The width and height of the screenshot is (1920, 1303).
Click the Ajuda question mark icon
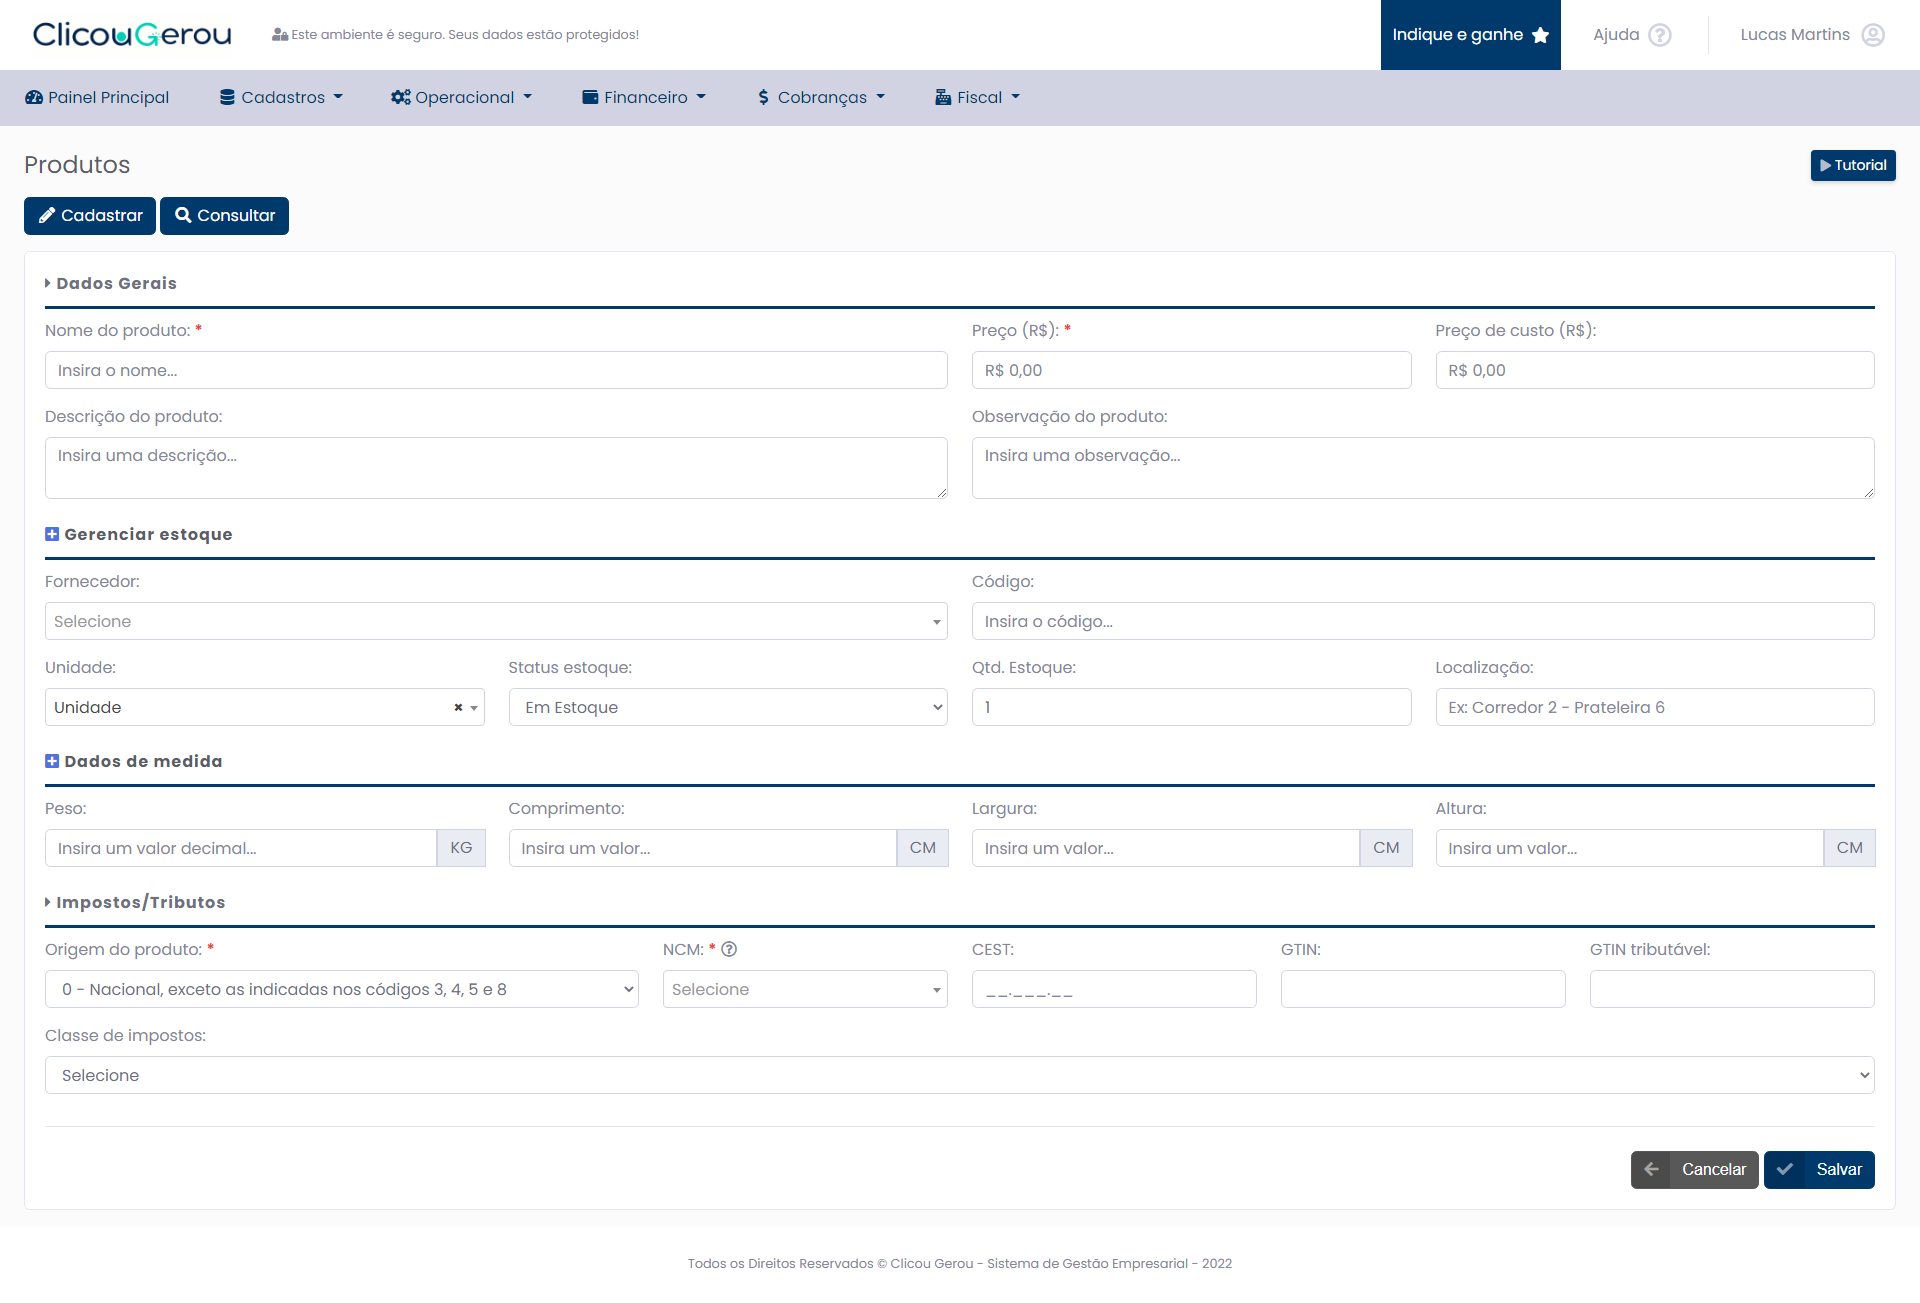pyautogui.click(x=1660, y=35)
